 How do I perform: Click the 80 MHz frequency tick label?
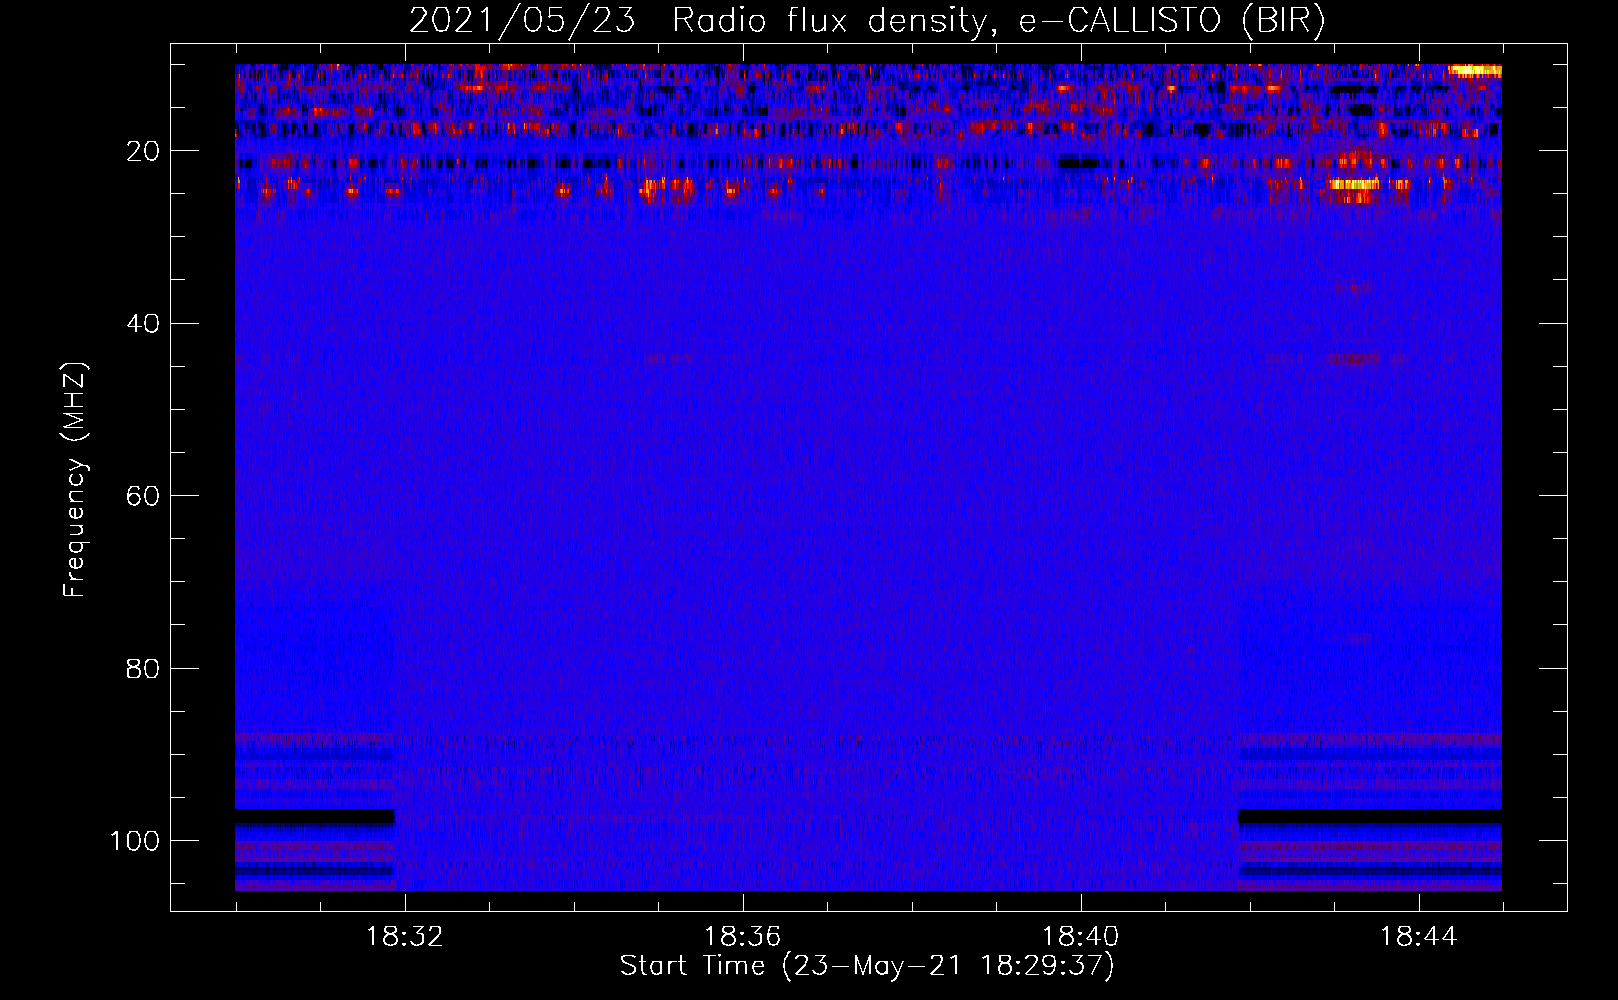143,669
